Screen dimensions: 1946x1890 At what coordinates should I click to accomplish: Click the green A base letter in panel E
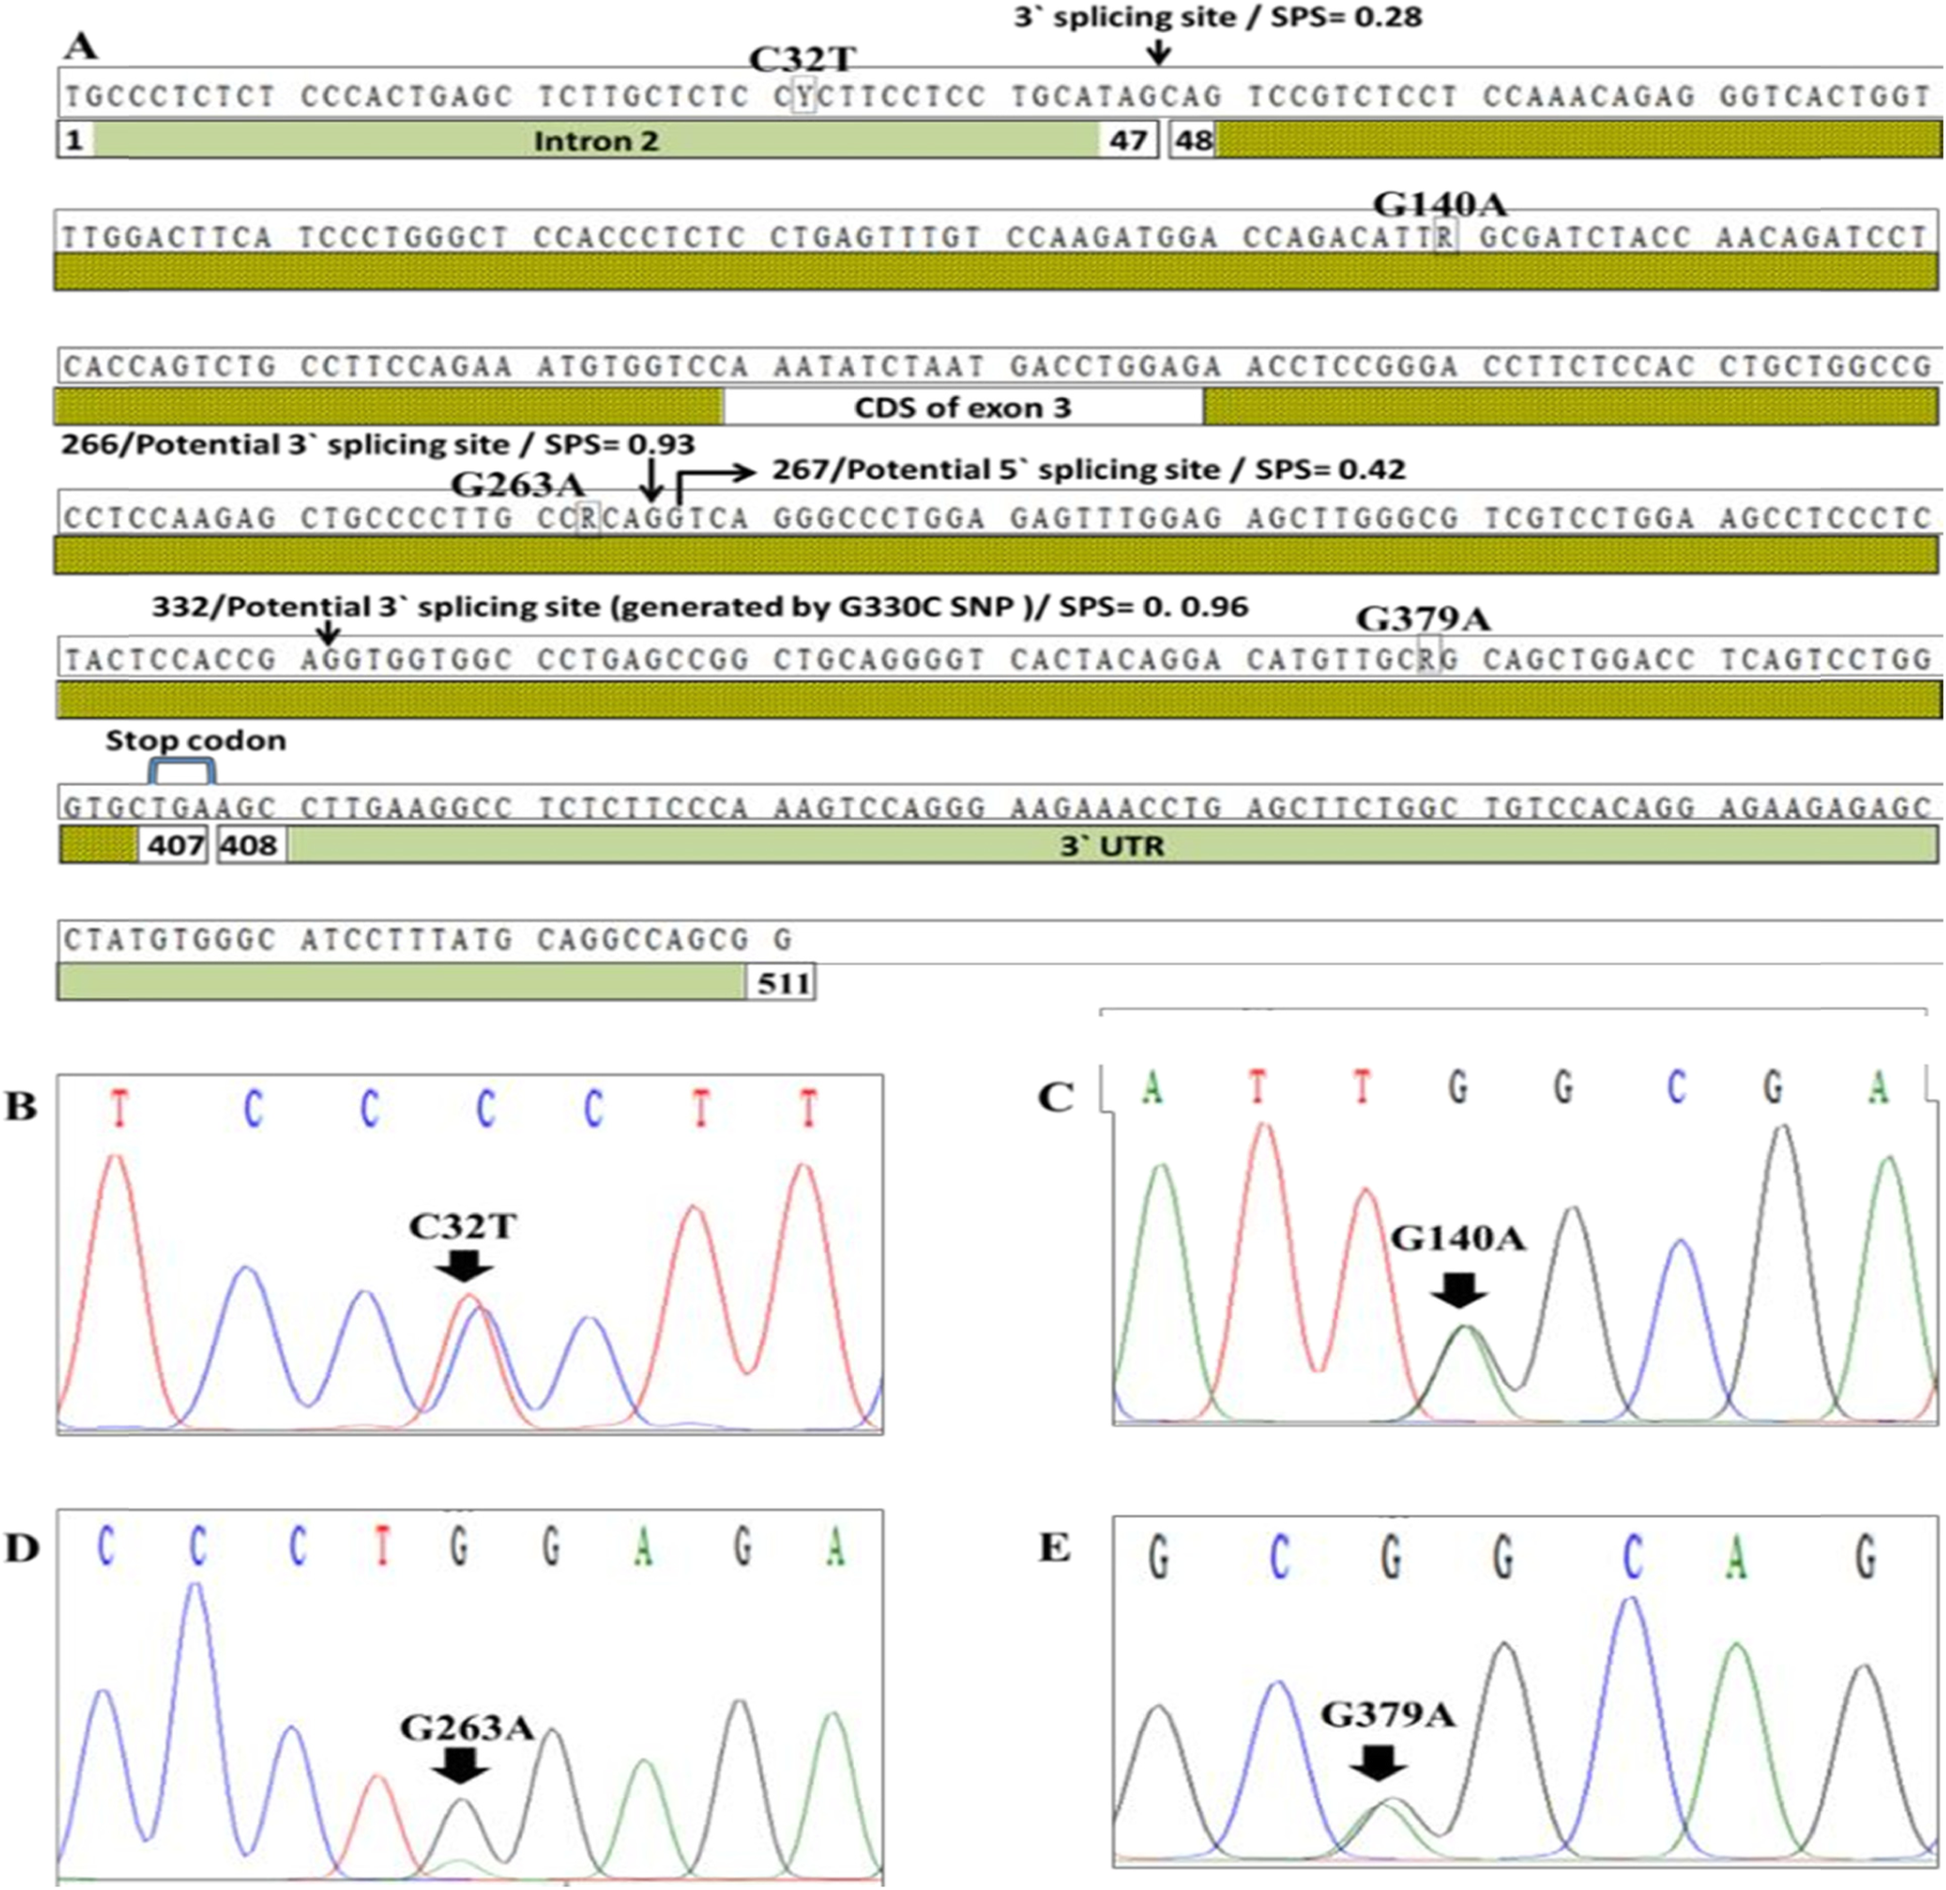pos(1737,1557)
